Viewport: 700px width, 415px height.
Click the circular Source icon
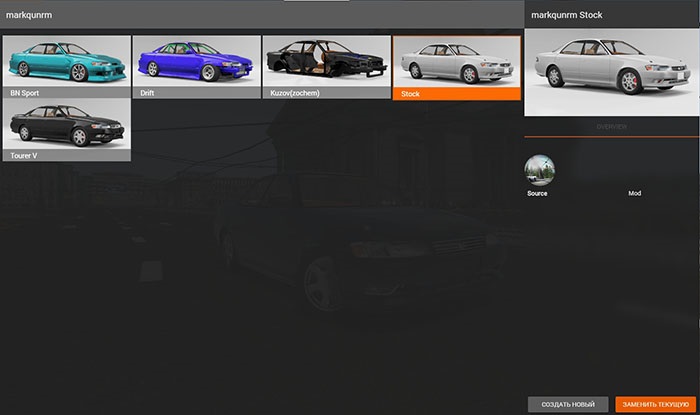541,169
